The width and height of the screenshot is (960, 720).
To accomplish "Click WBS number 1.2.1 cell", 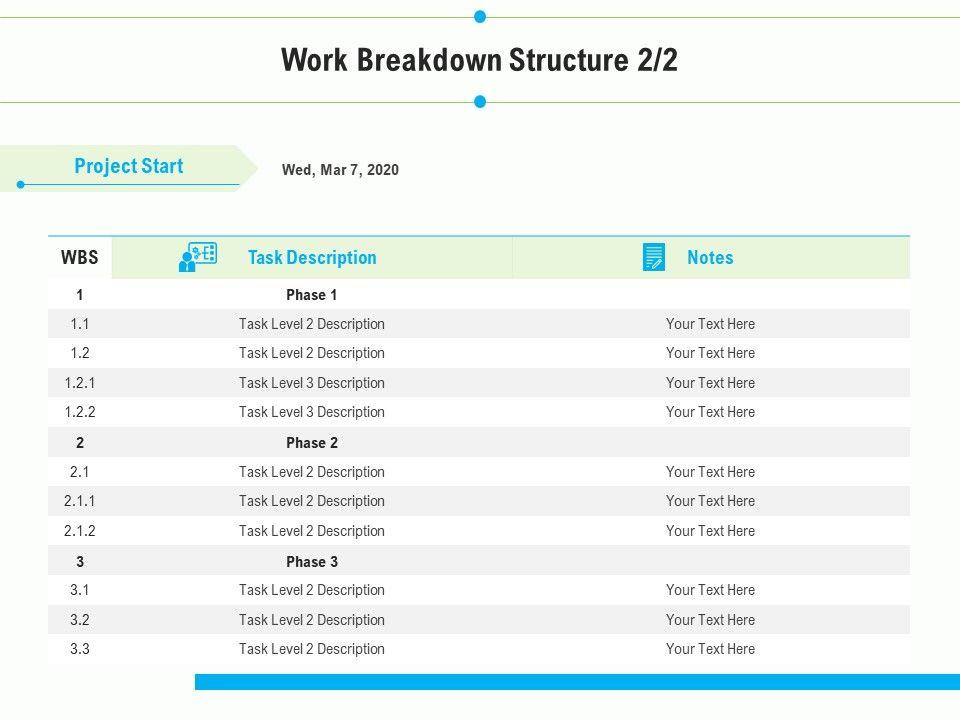I will (80, 383).
